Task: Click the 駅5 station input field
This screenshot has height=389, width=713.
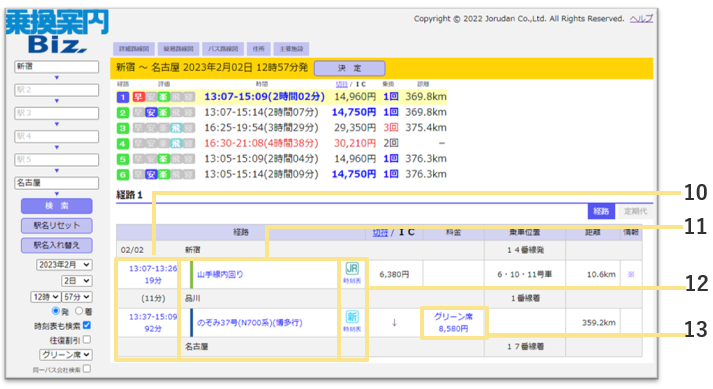Action: pyautogui.click(x=56, y=159)
